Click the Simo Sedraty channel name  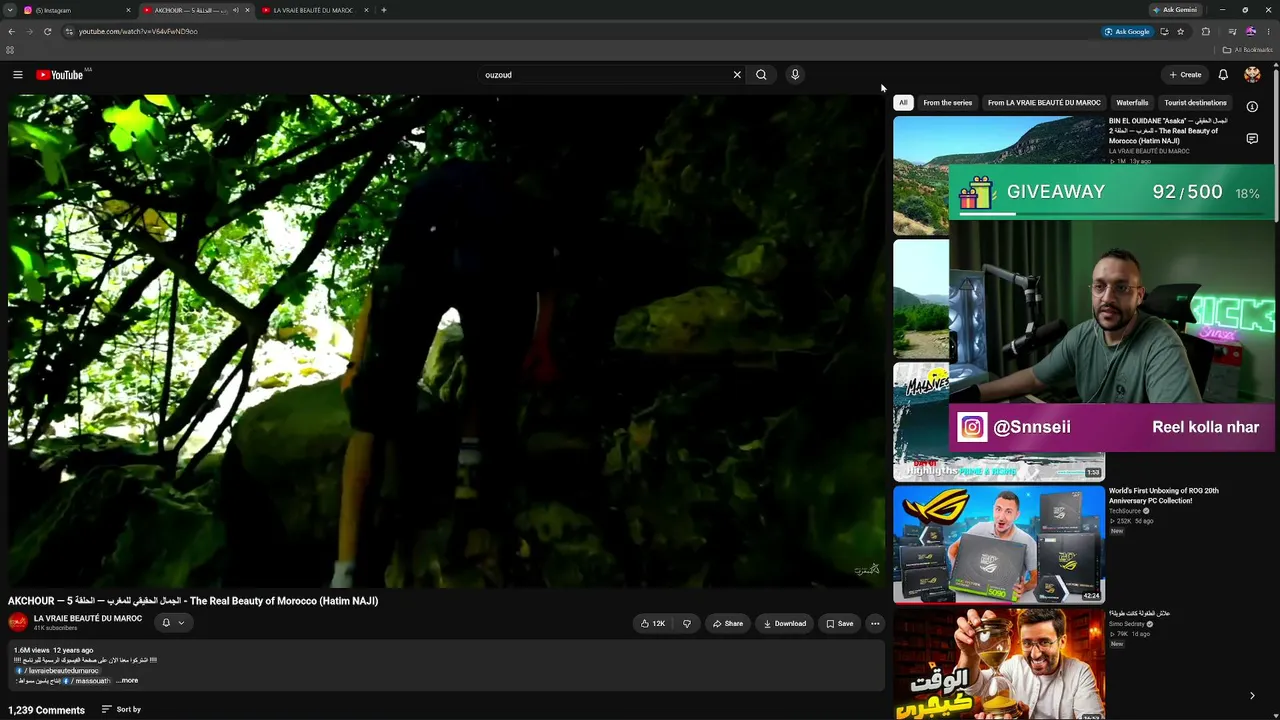pyautogui.click(x=1127, y=624)
